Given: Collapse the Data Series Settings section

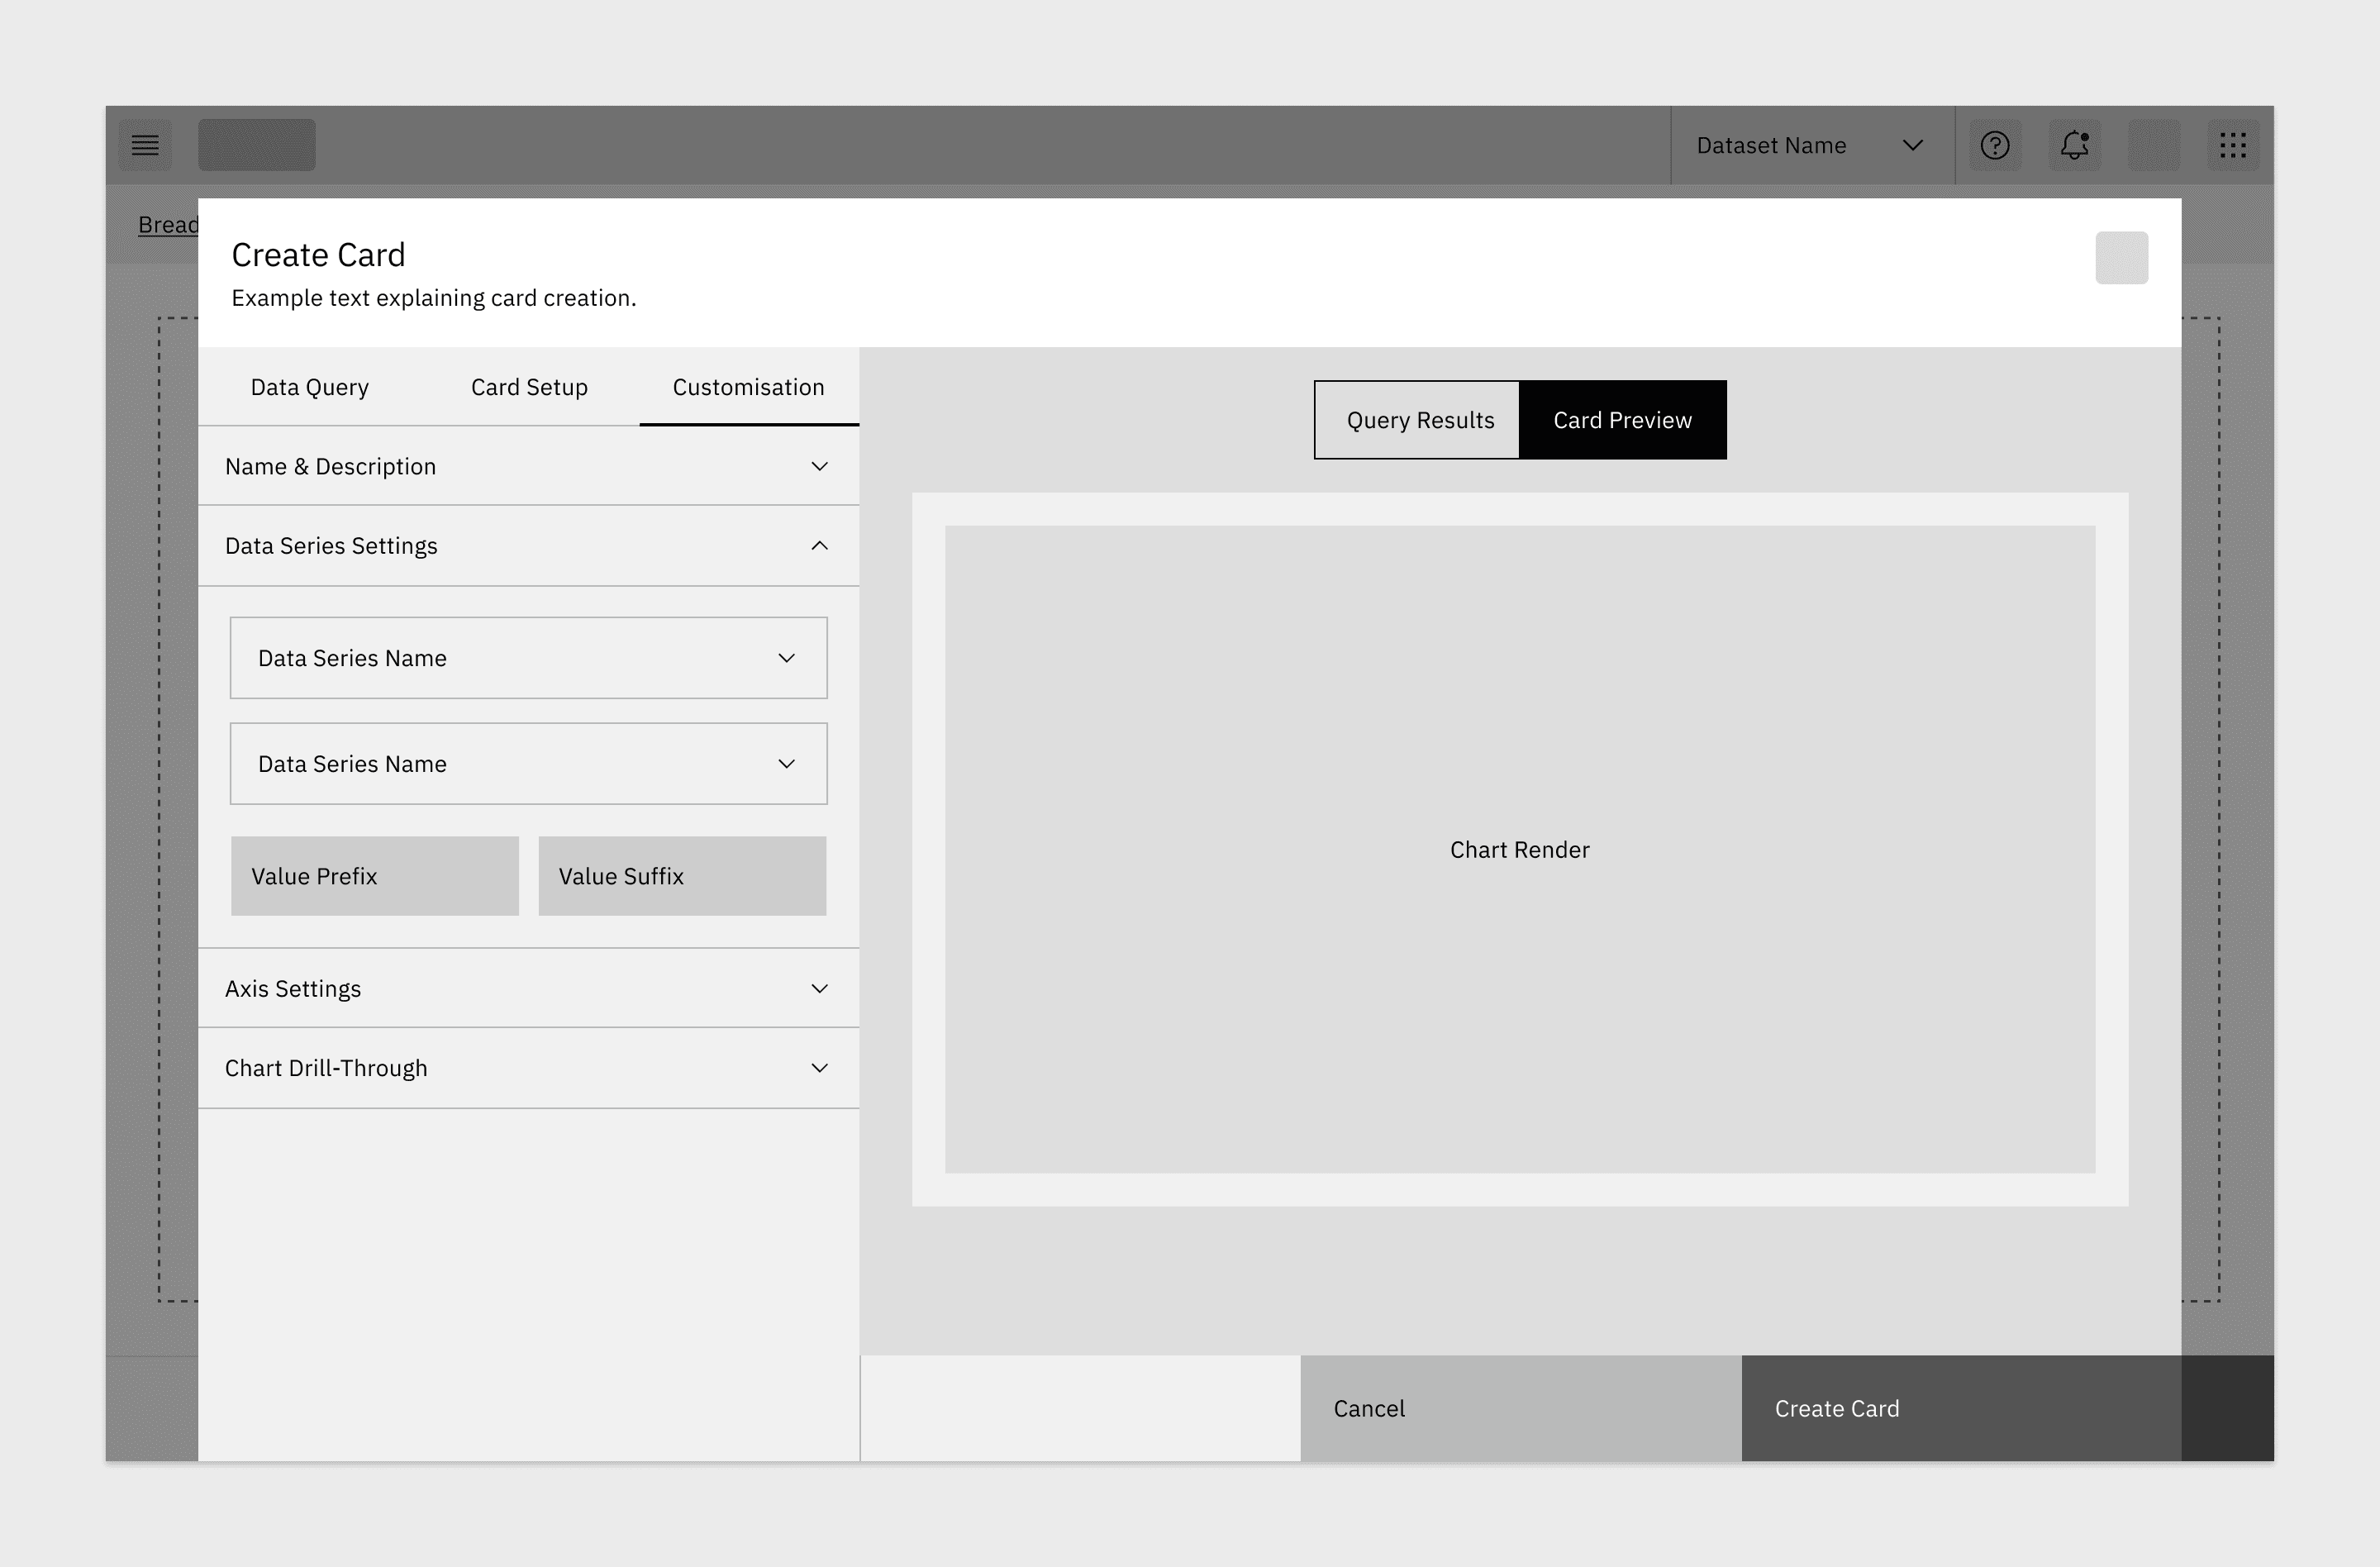Looking at the screenshot, I should click(x=528, y=546).
